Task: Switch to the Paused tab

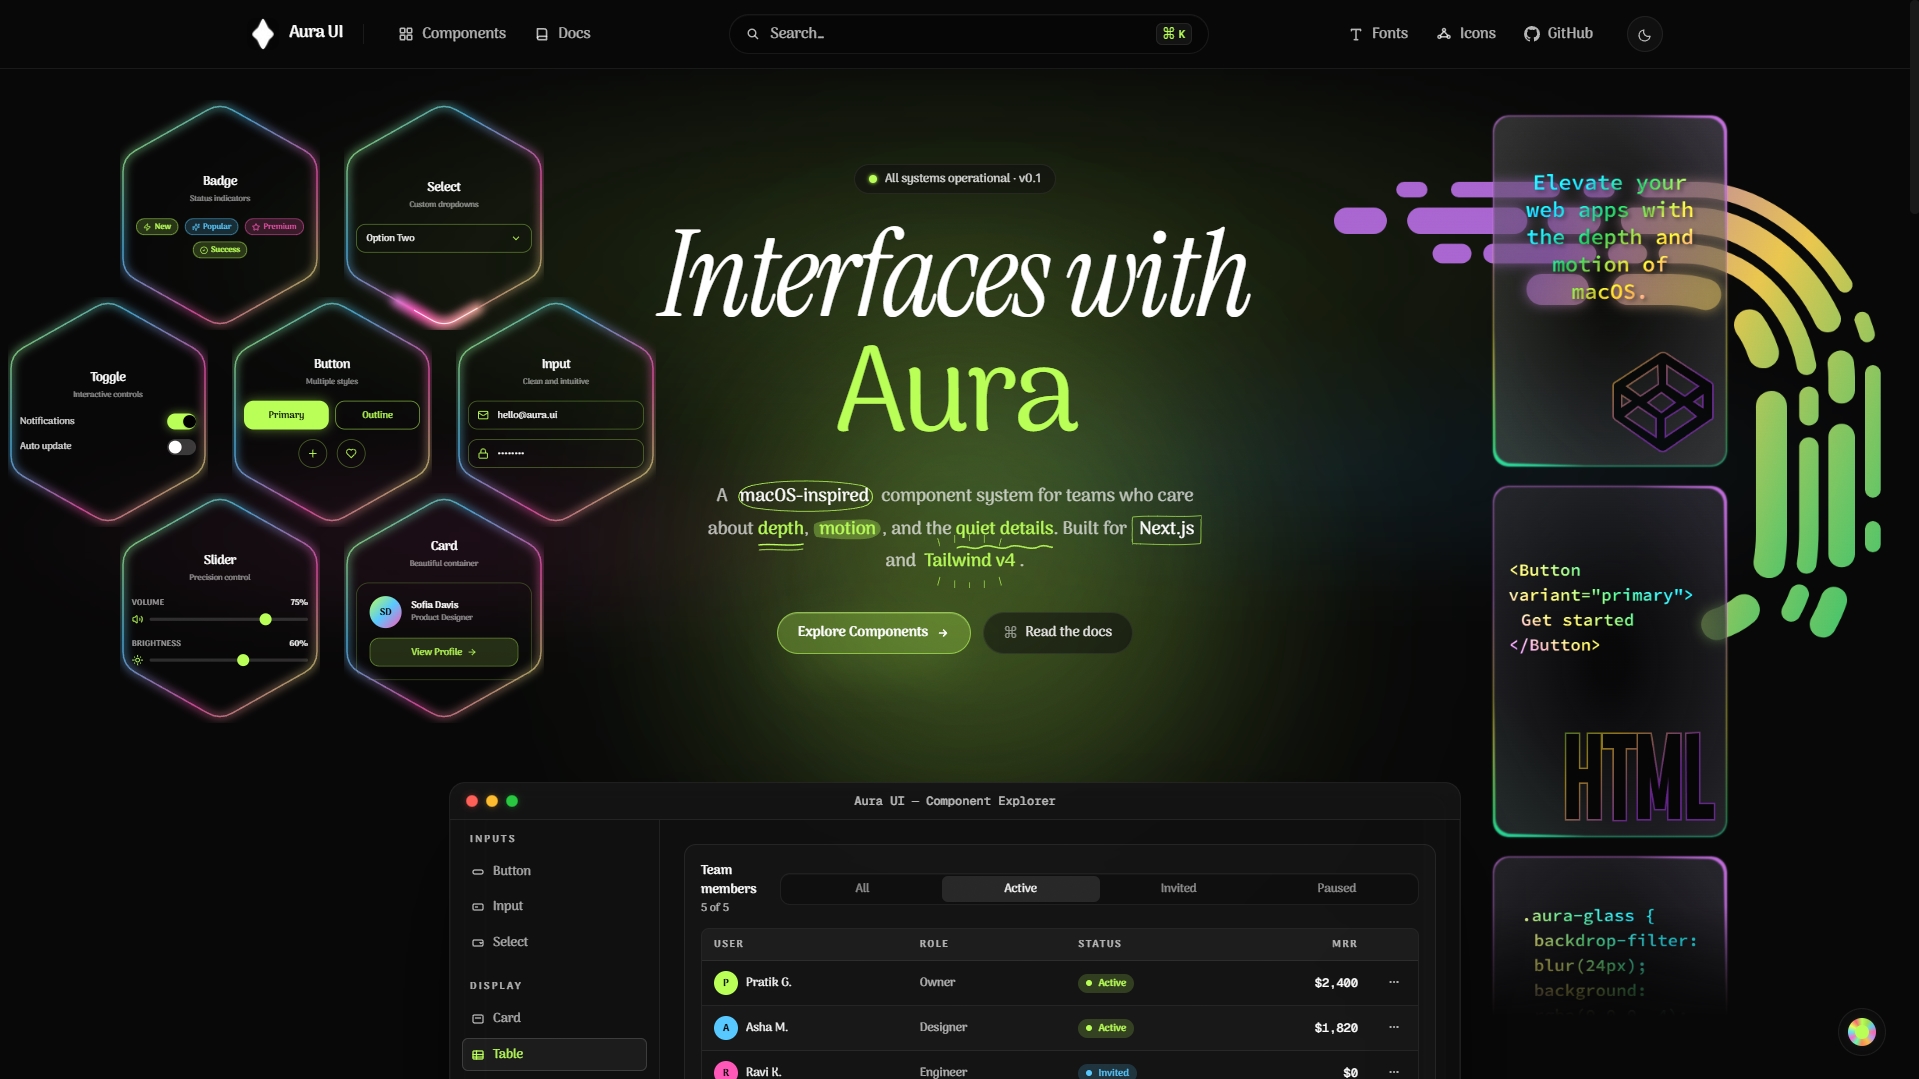Action: (x=1336, y=889)
